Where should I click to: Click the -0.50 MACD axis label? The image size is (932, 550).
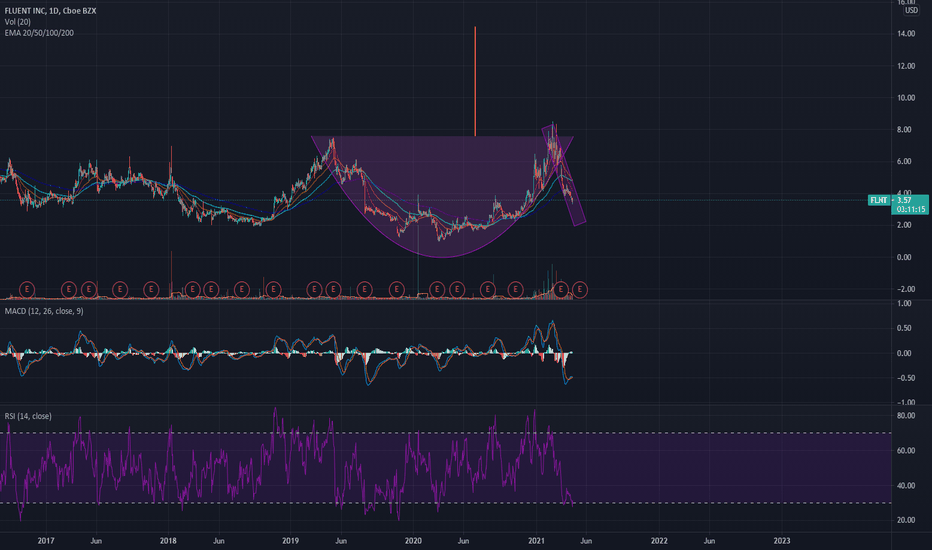tap(904, 378)
